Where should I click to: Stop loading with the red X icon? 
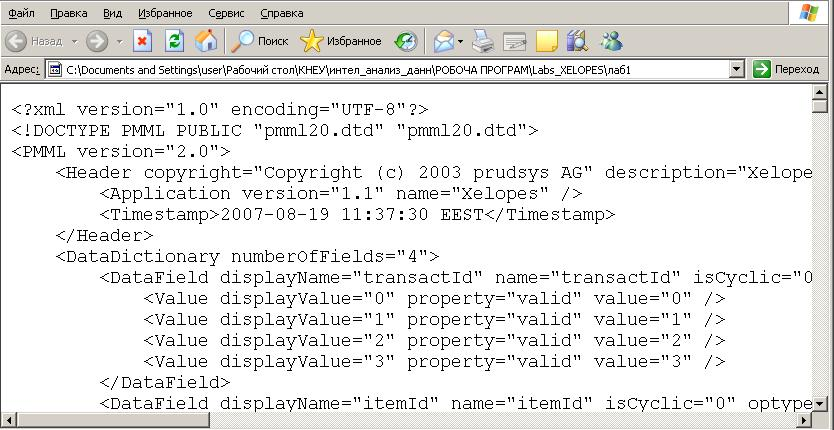[x=143, y=41]
